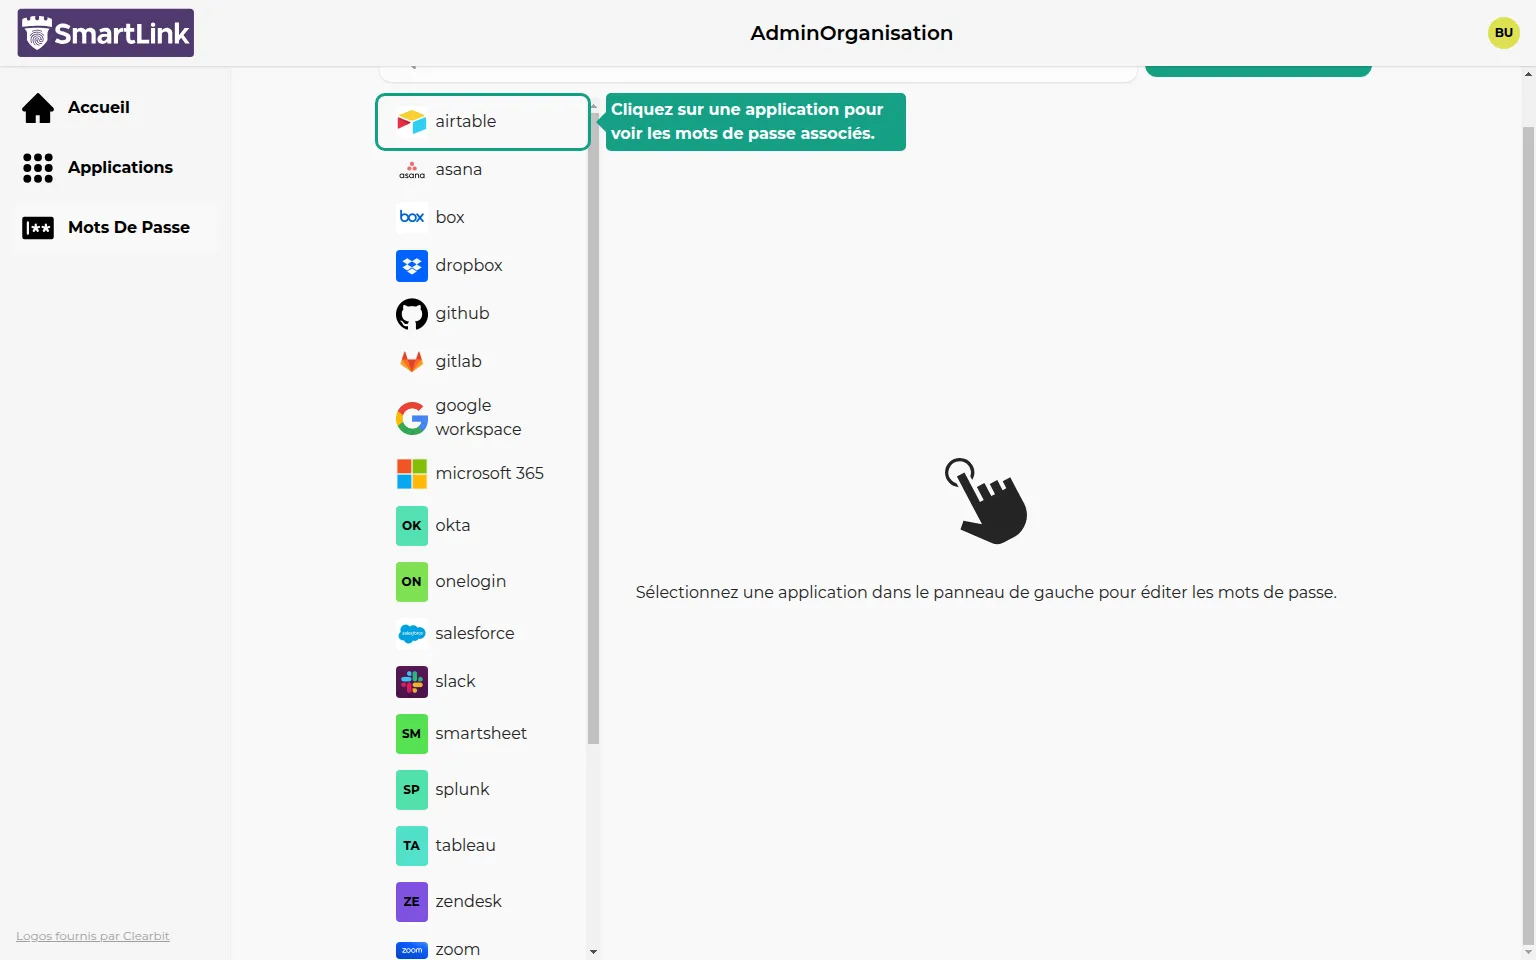Choose salesforce label in list
This screenshot has width=1536, height=960.
475,634
